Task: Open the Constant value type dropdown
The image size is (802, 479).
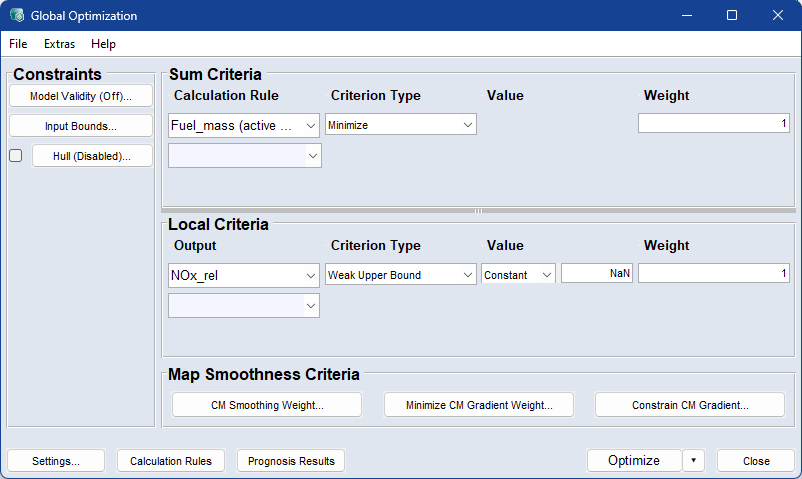Action: click(518, 275)
